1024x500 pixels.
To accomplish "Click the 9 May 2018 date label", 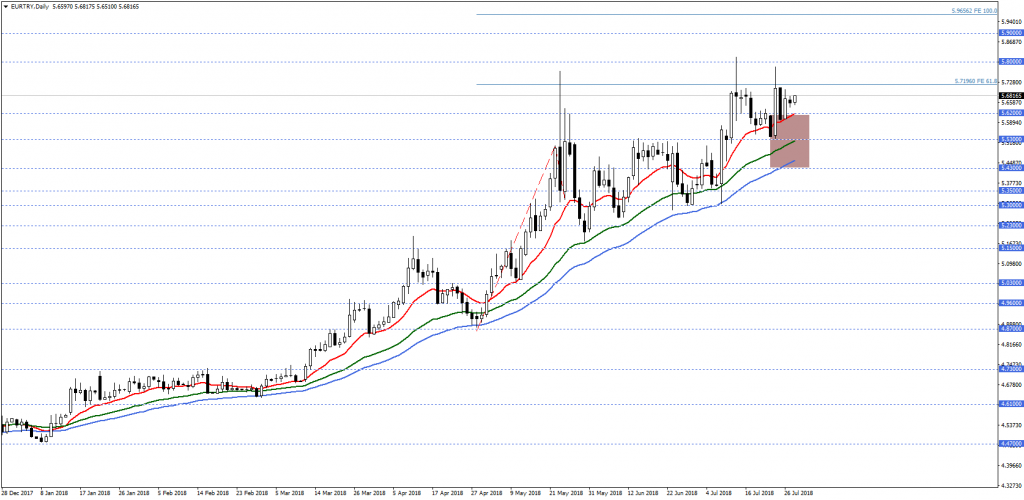I will tap(526, 493).
